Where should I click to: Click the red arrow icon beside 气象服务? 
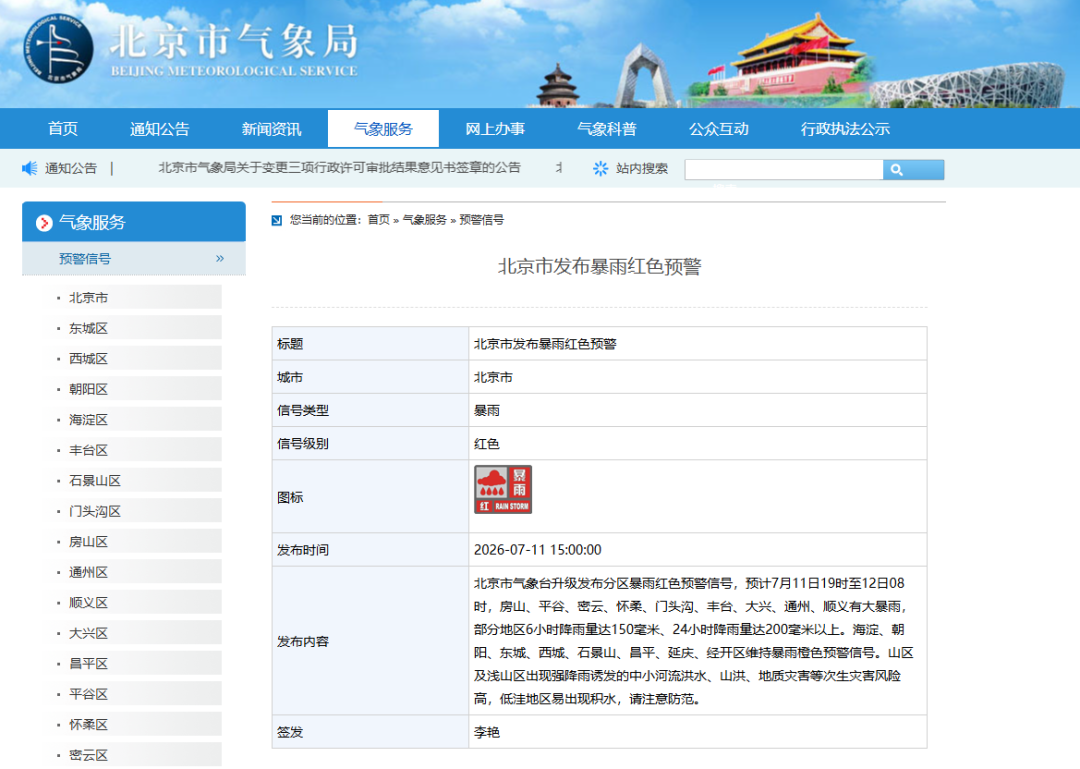coord(44,223)
